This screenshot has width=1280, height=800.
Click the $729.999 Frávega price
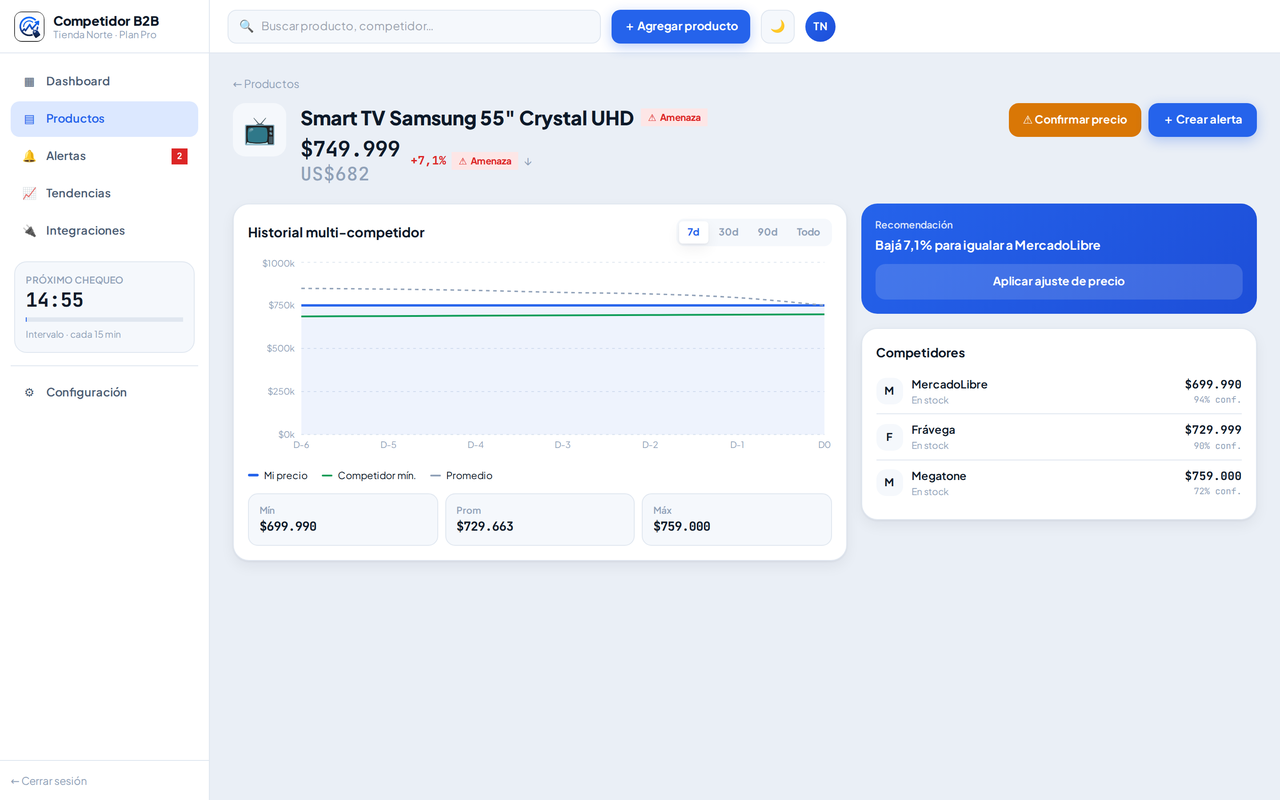pos(1213,430)
